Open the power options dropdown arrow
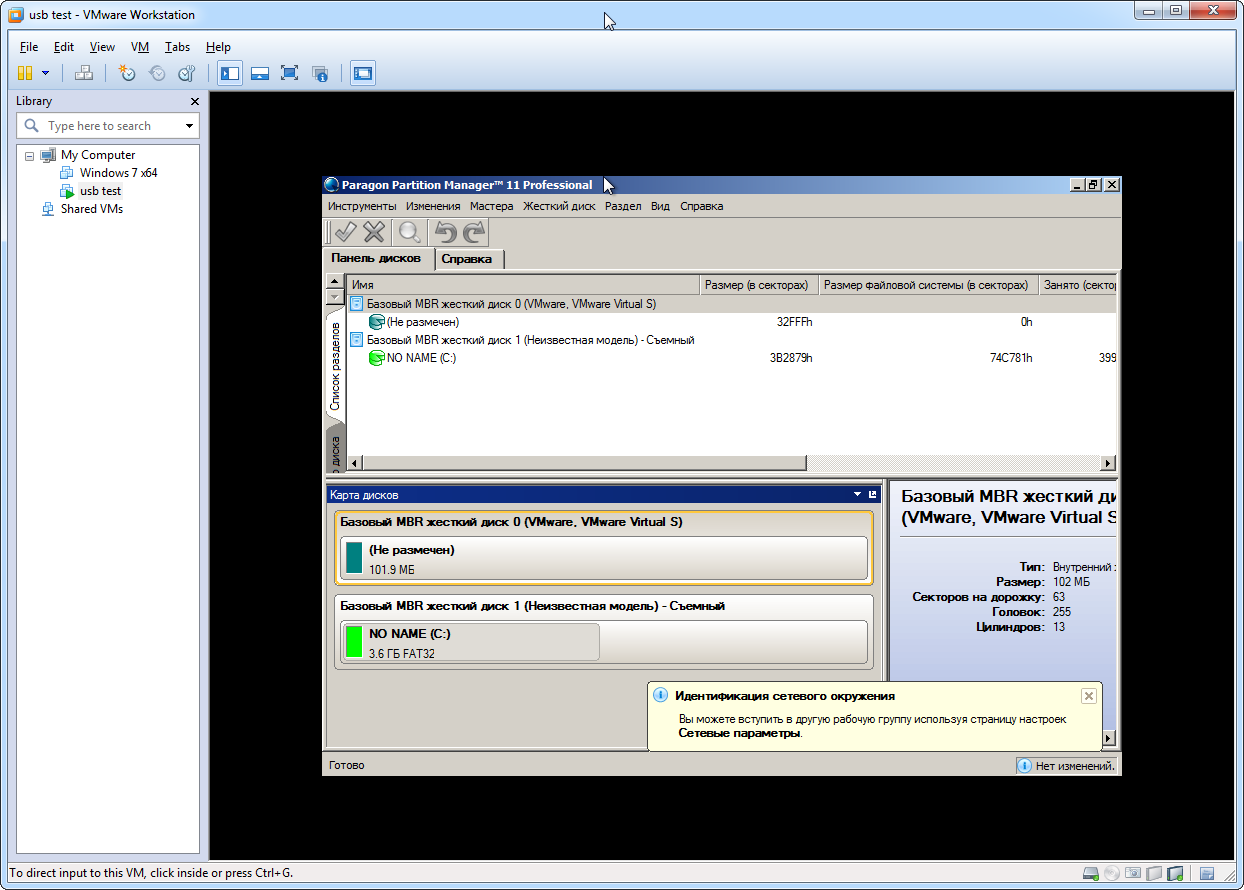Viewport: 1244px width, 890px height. click(45, 73)
